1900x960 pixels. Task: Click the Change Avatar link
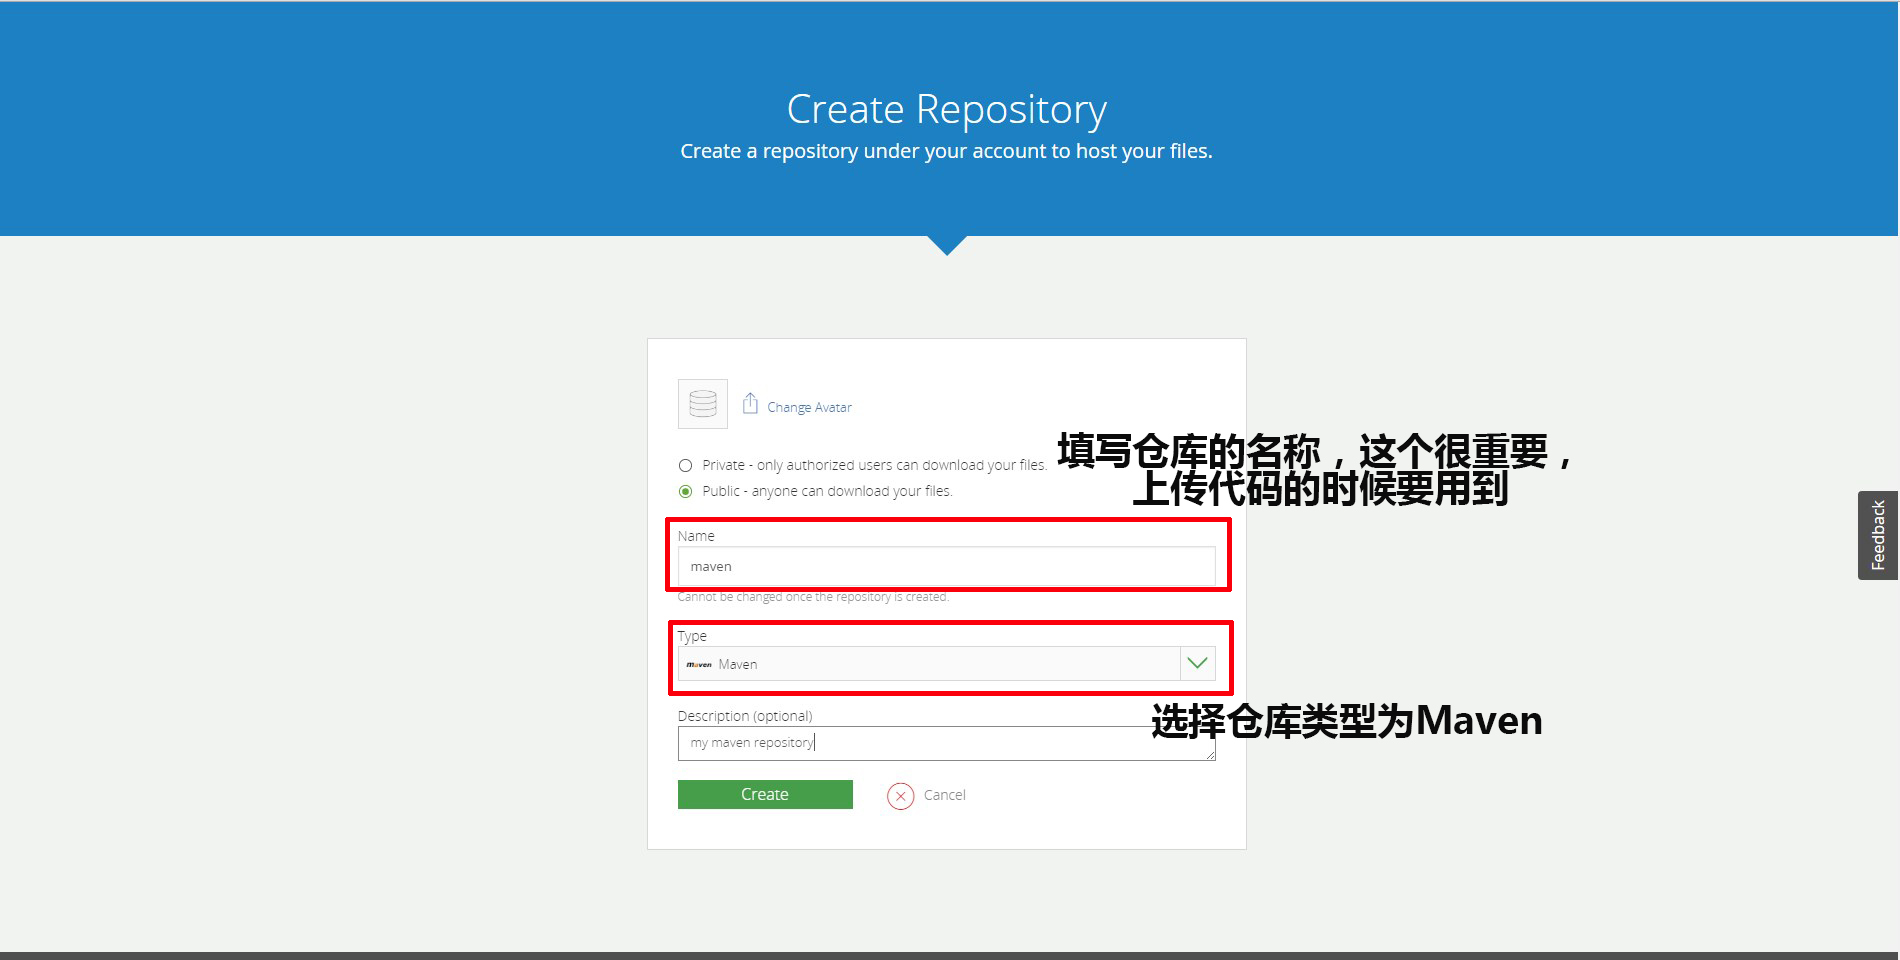tap(809, 407)
